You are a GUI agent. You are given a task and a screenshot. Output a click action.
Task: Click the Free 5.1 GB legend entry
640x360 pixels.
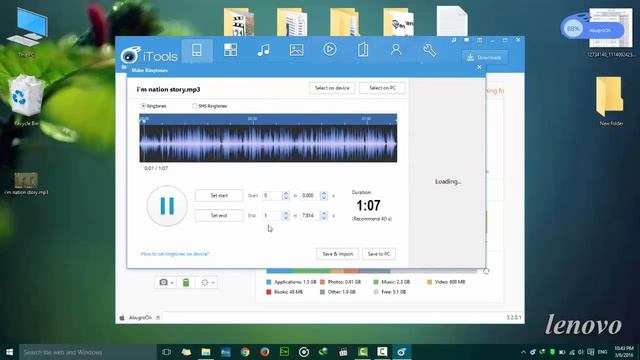click(390, 292)
